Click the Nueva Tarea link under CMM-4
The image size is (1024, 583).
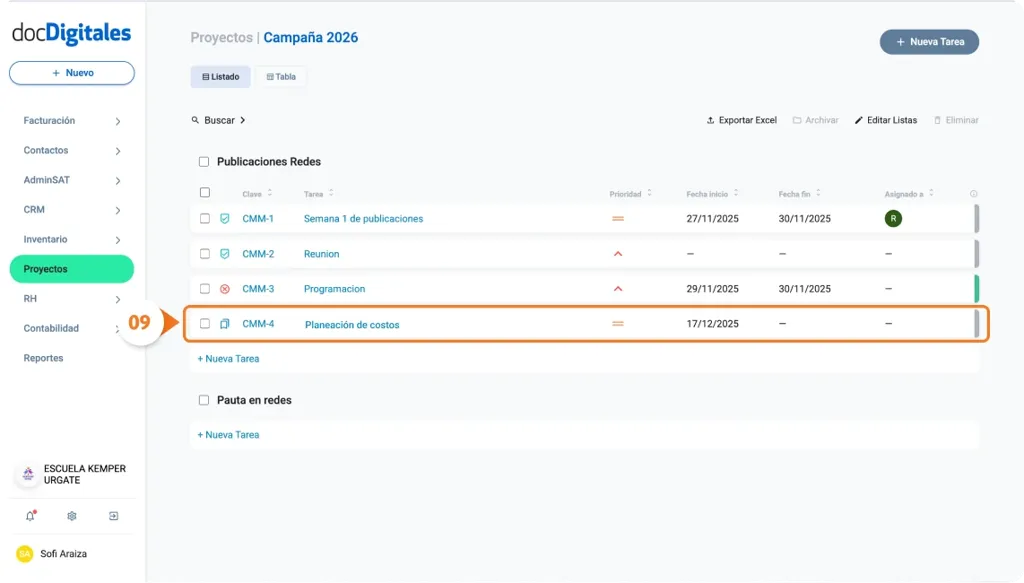pos(228,358)
